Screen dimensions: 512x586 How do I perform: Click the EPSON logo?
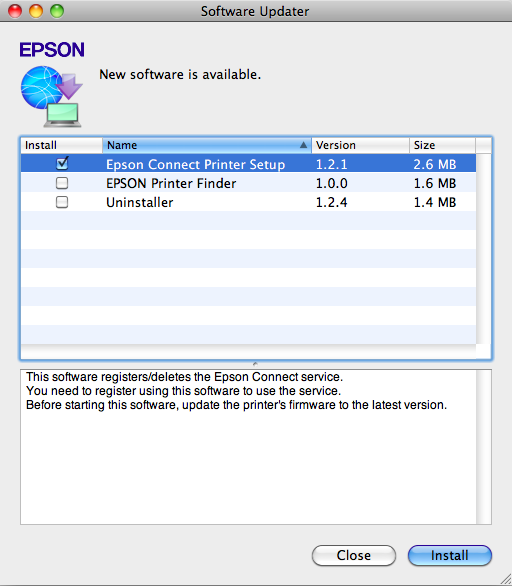52,50
